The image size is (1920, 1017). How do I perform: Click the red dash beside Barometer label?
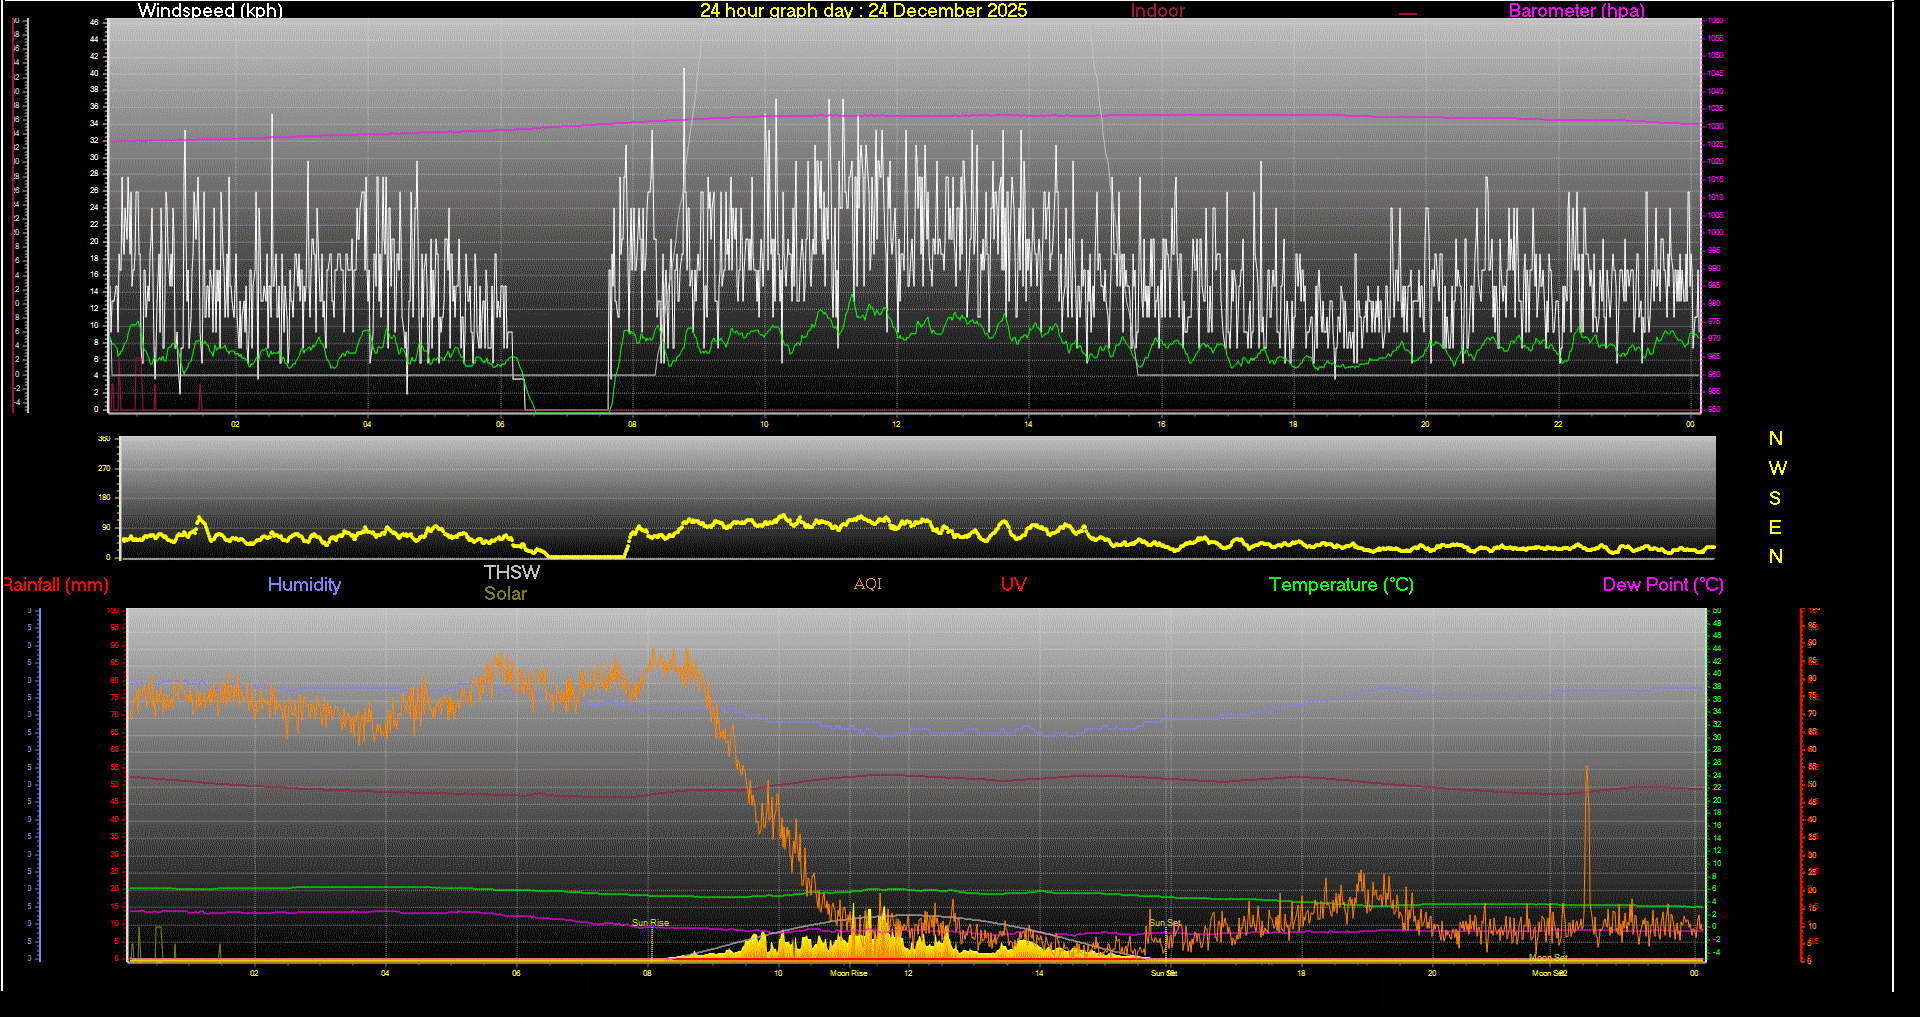[x=1408, y=14]
